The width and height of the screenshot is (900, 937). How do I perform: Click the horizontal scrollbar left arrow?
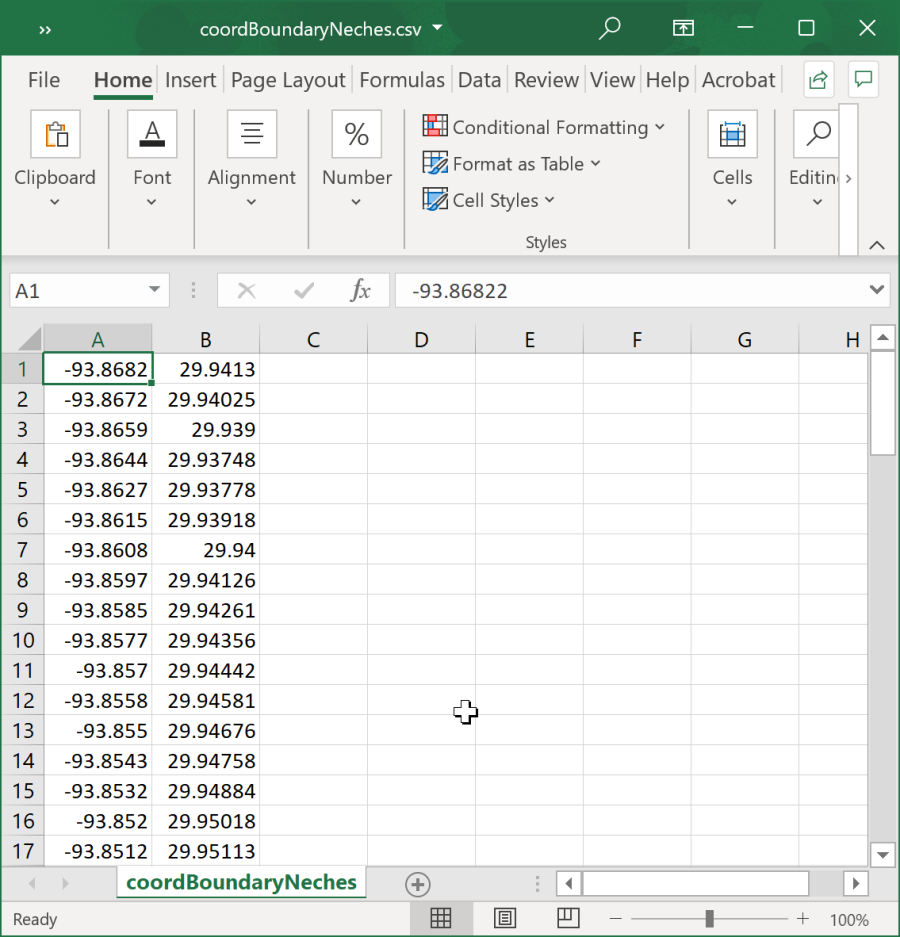[568, 883]
